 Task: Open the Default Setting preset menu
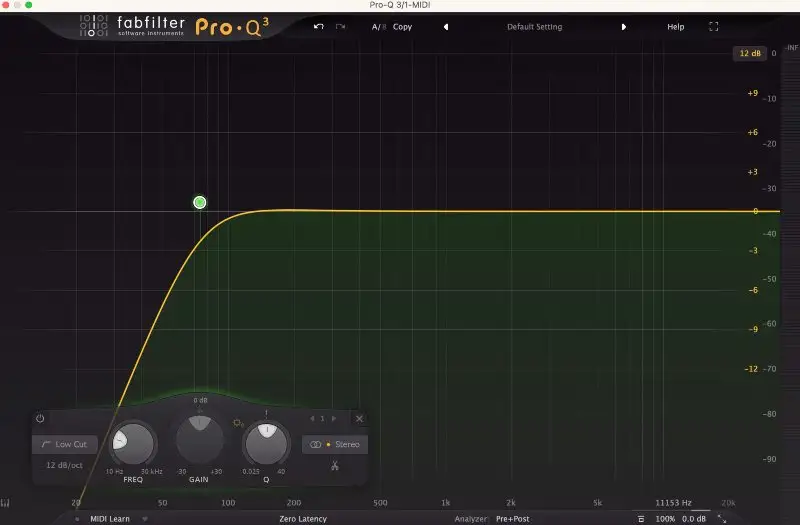(534, 27)
